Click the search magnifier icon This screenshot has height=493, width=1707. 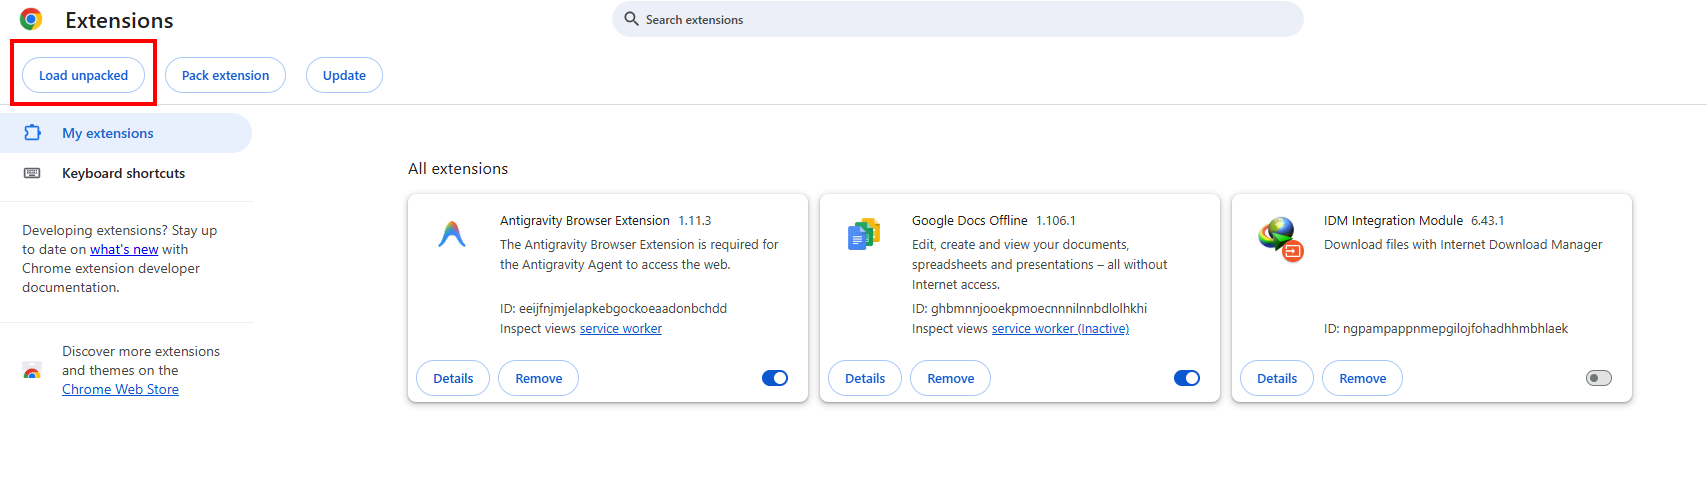(631, 19)
